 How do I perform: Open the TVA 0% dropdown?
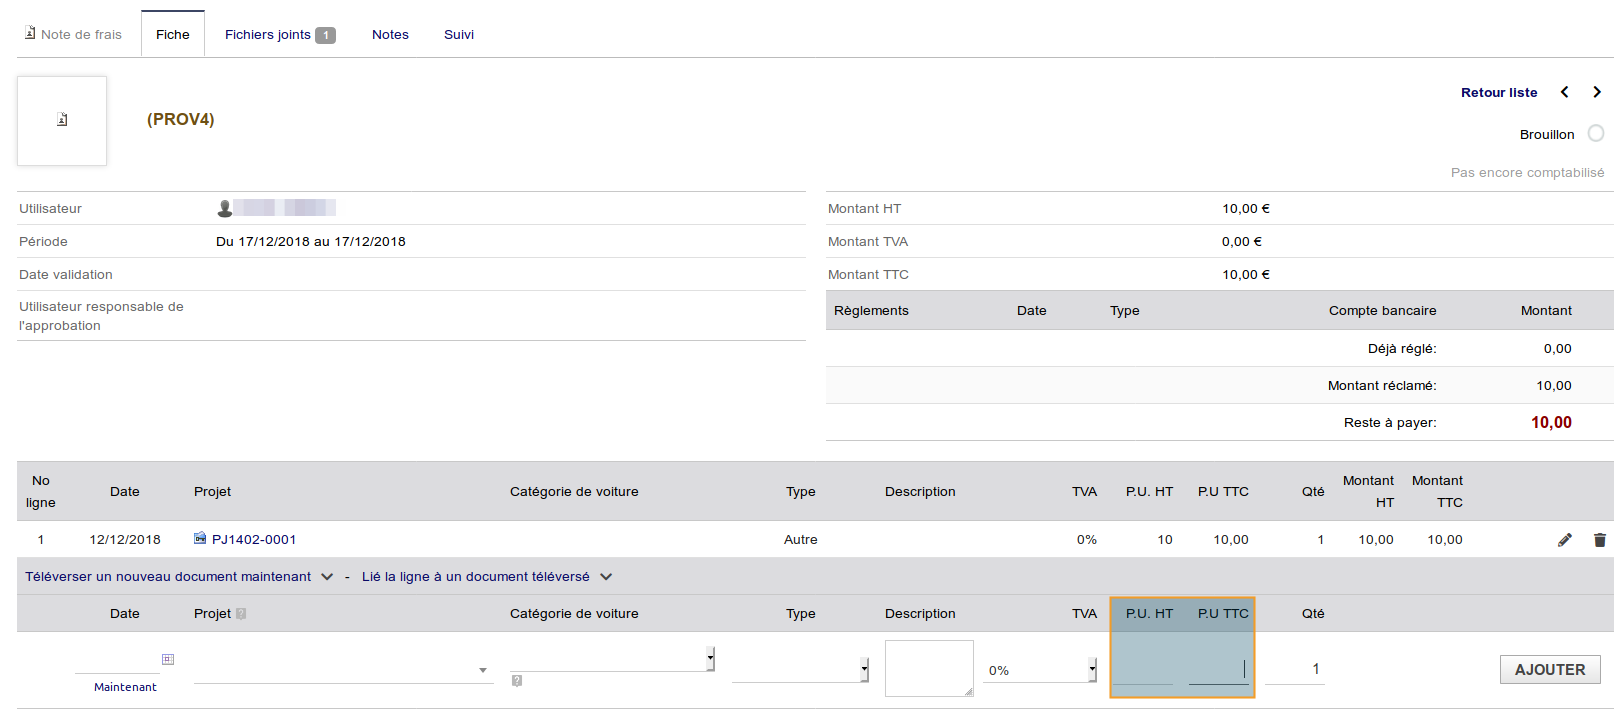coord(1041,670)
